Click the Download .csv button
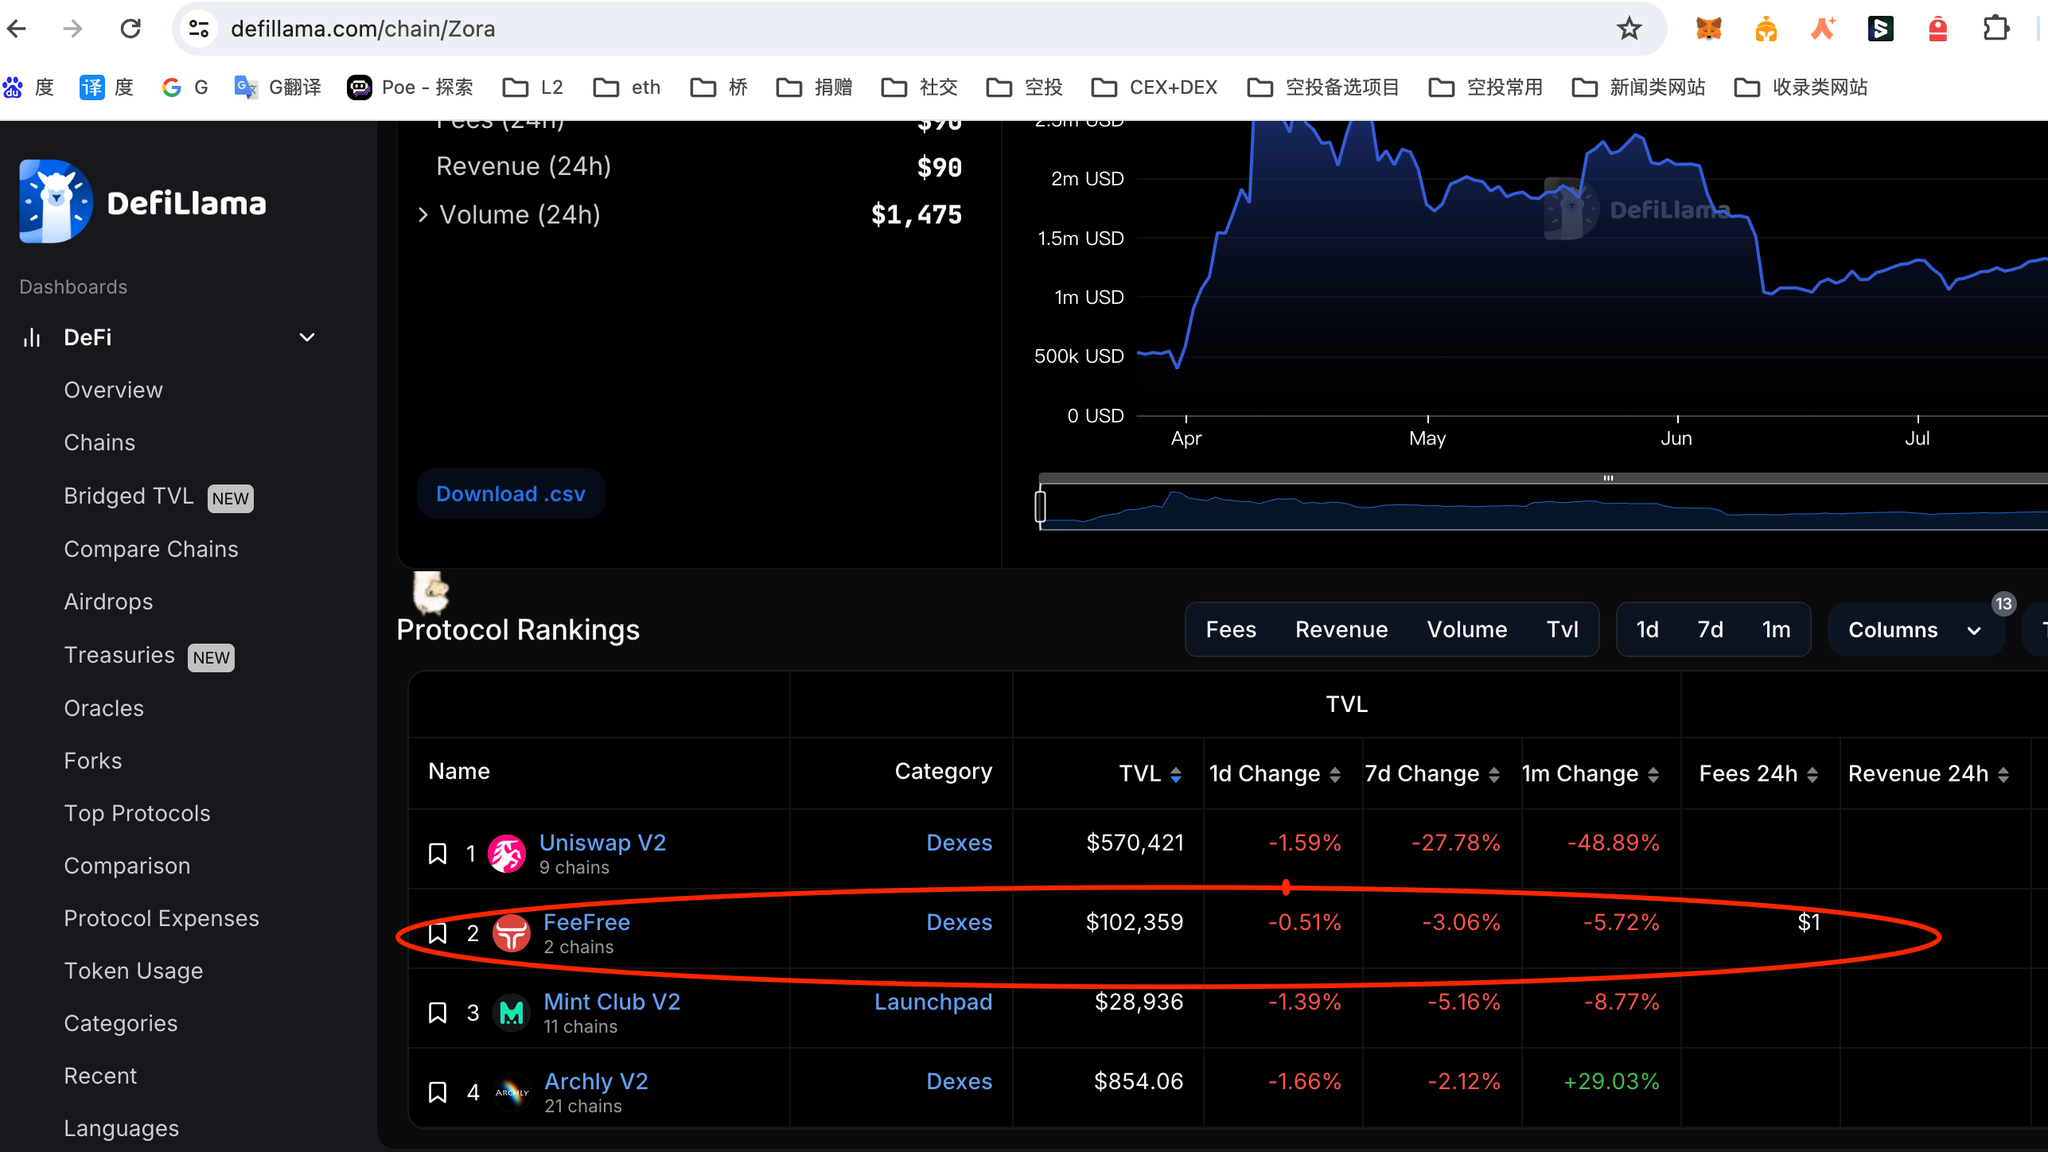Screen dimensions: 2048x1152 pyautogui.click(x=510, y=494)
